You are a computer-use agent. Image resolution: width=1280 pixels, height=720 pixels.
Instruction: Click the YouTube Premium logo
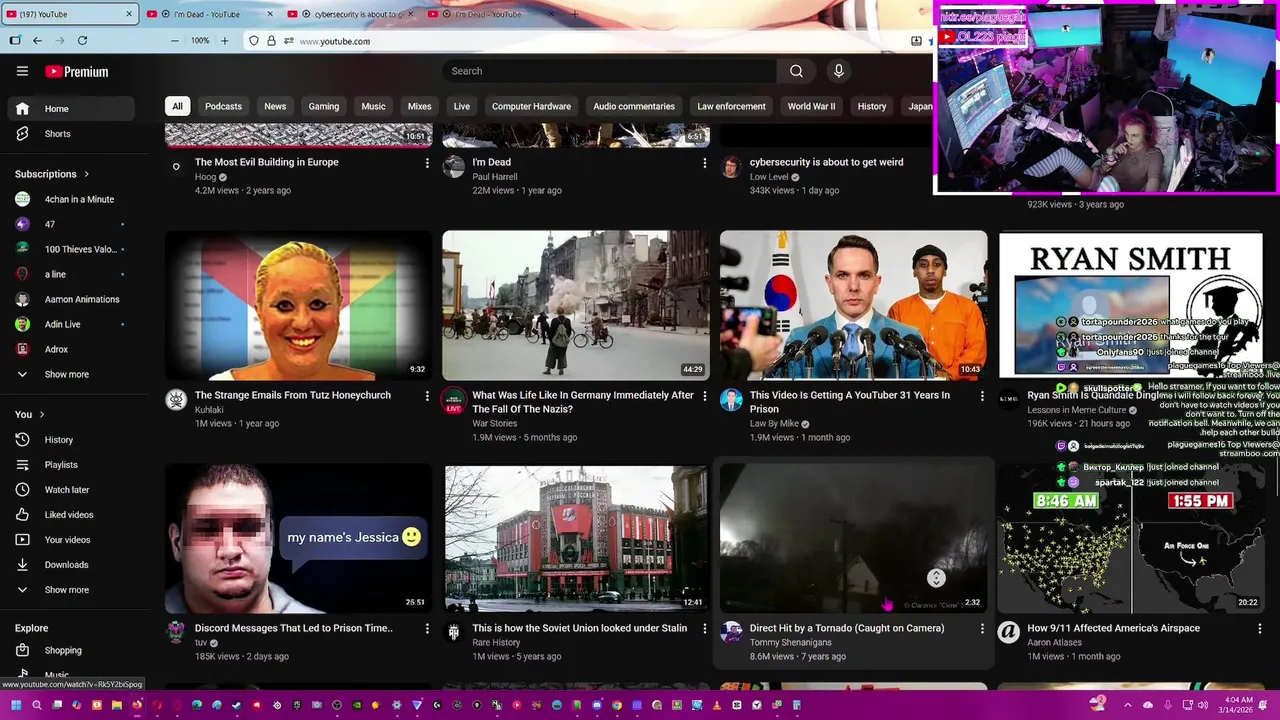pyautogui.click(x=77, y=71)
